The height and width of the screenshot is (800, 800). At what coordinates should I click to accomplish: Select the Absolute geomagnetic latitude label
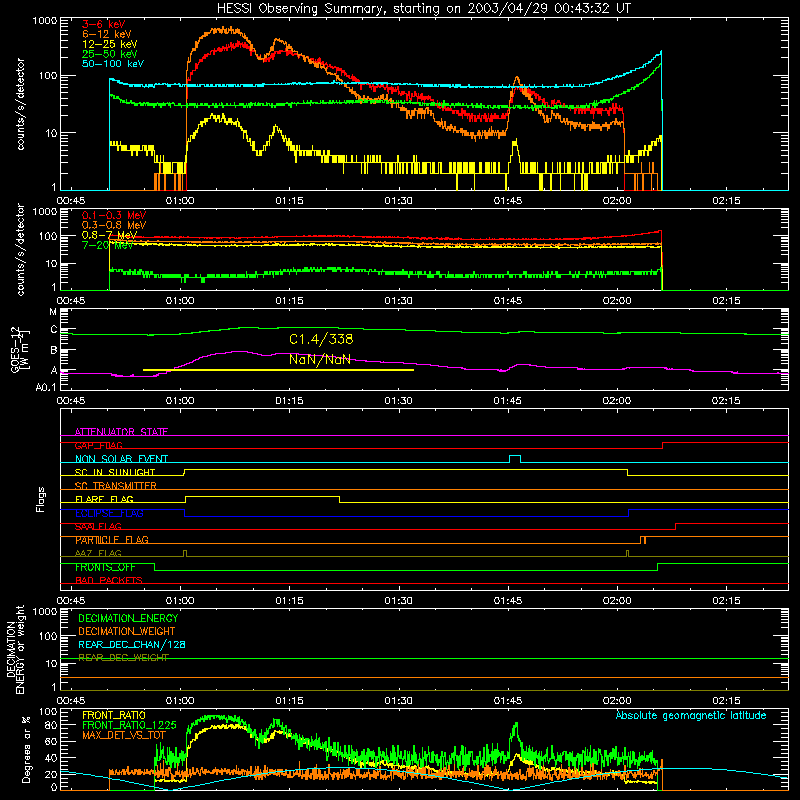click(x=691, y=716)
